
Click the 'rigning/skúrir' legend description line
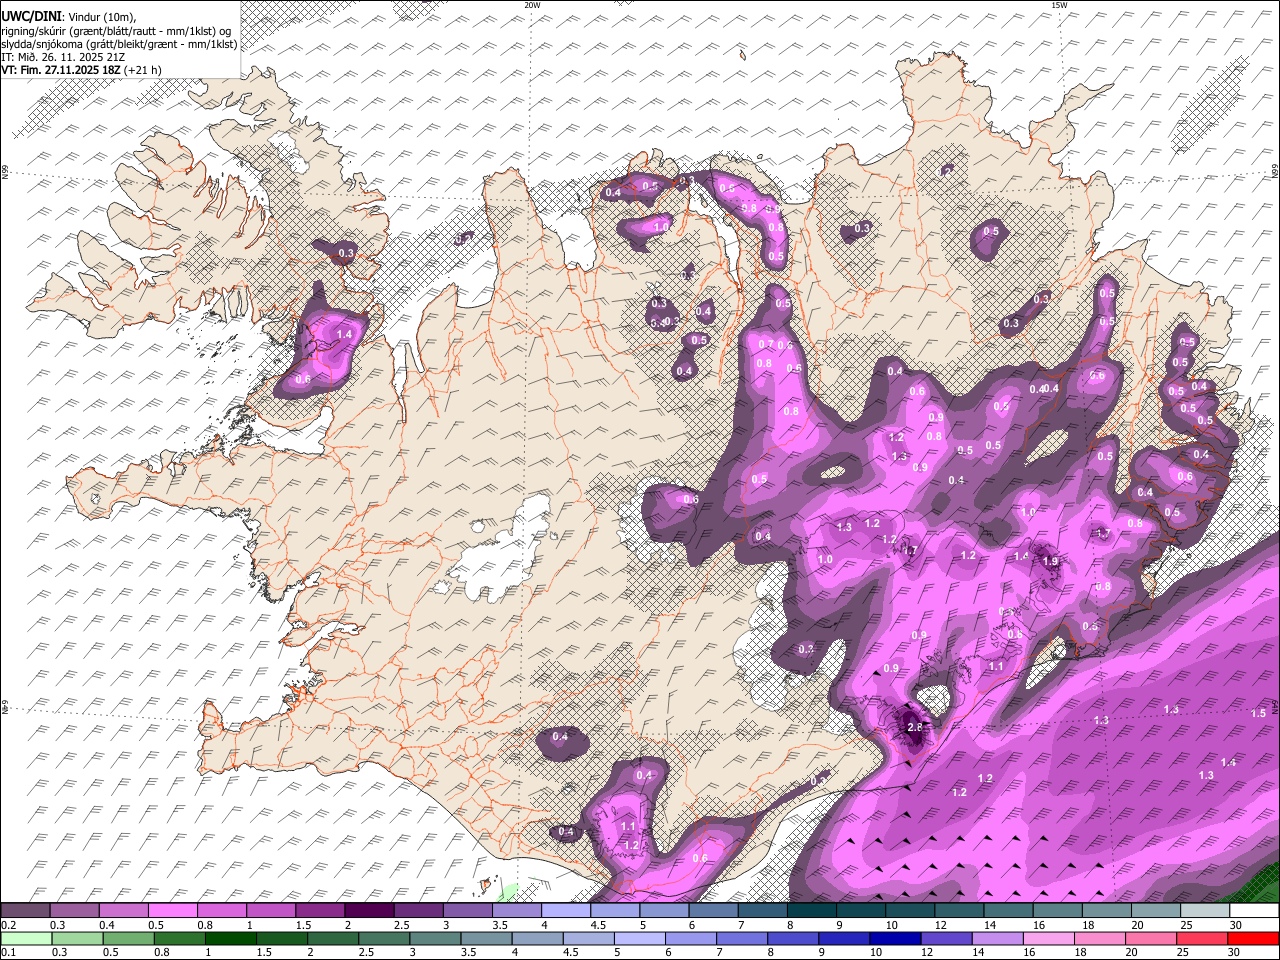116,30
